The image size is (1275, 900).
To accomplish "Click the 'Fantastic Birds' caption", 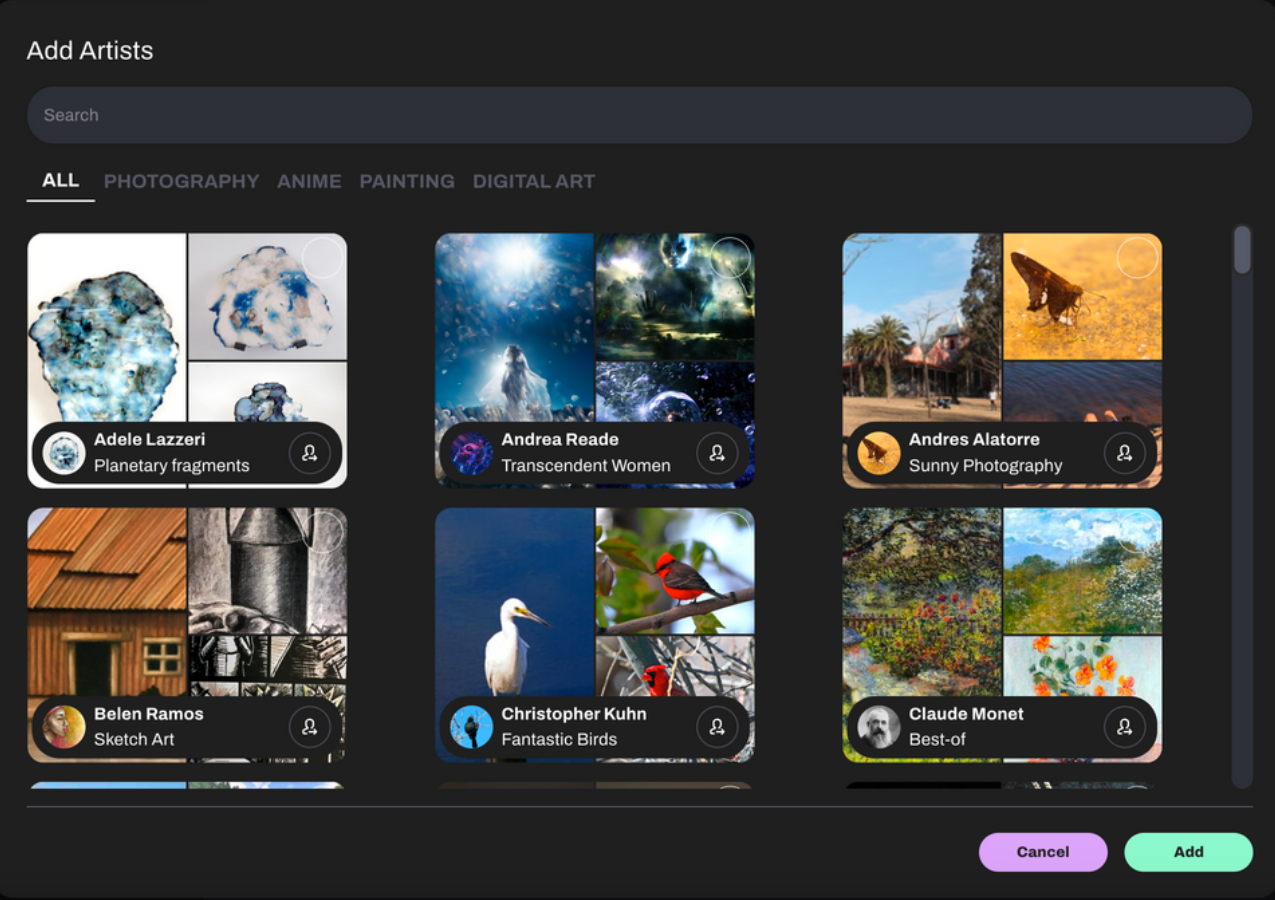I will point(559,740).
